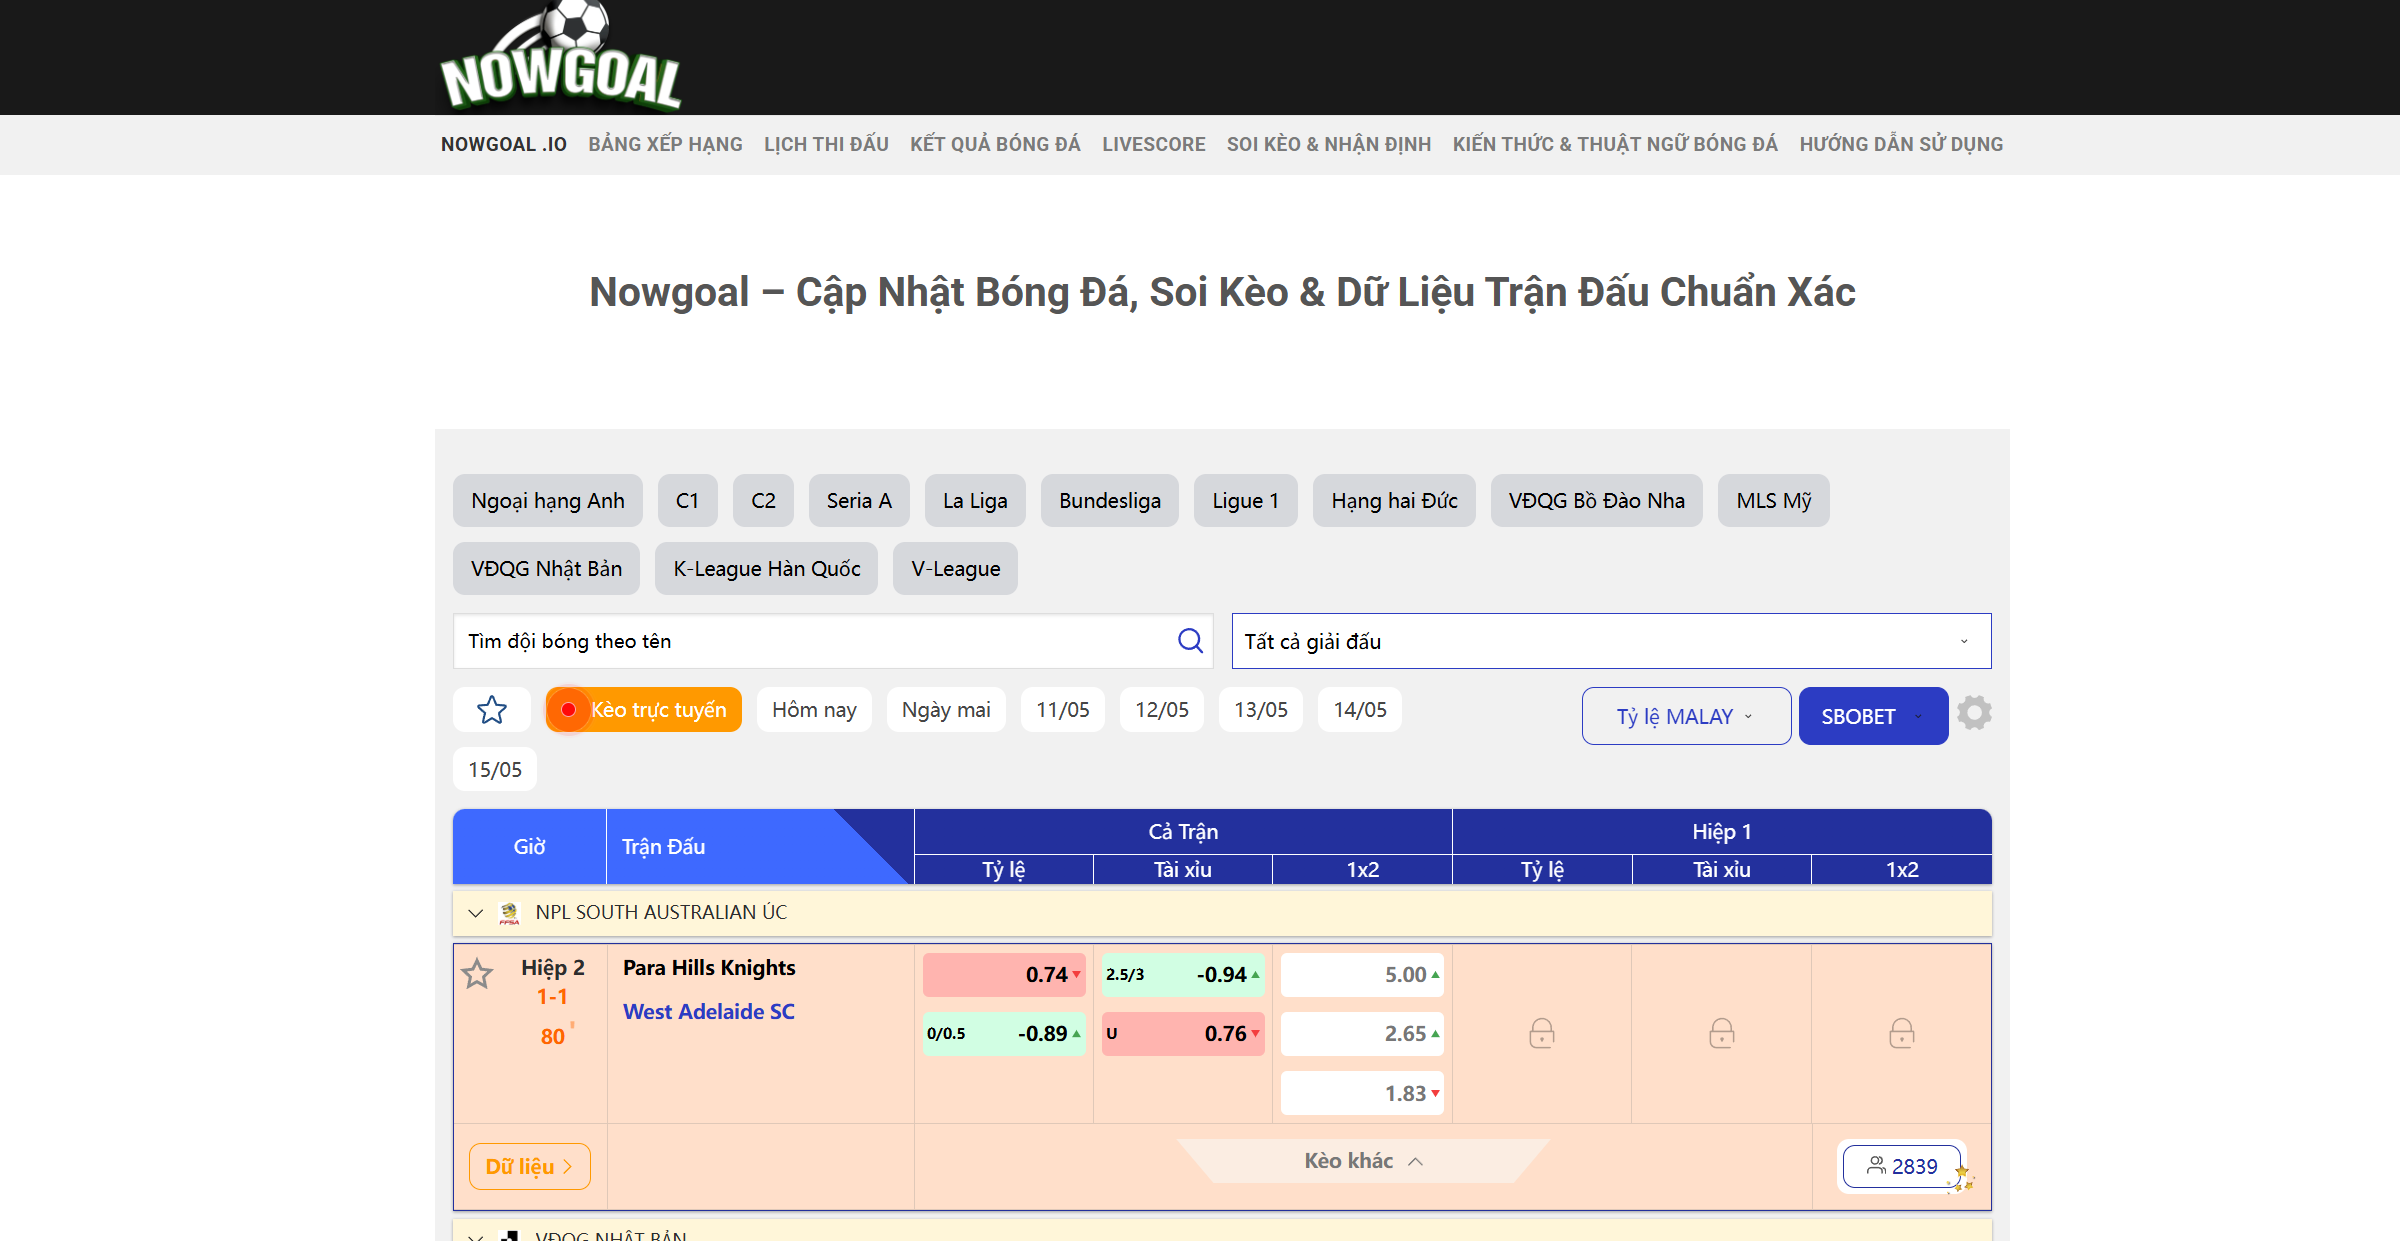2400x1241 pixels.
Task: Select the Bundesliga league chip
Action: (1110, 500)
